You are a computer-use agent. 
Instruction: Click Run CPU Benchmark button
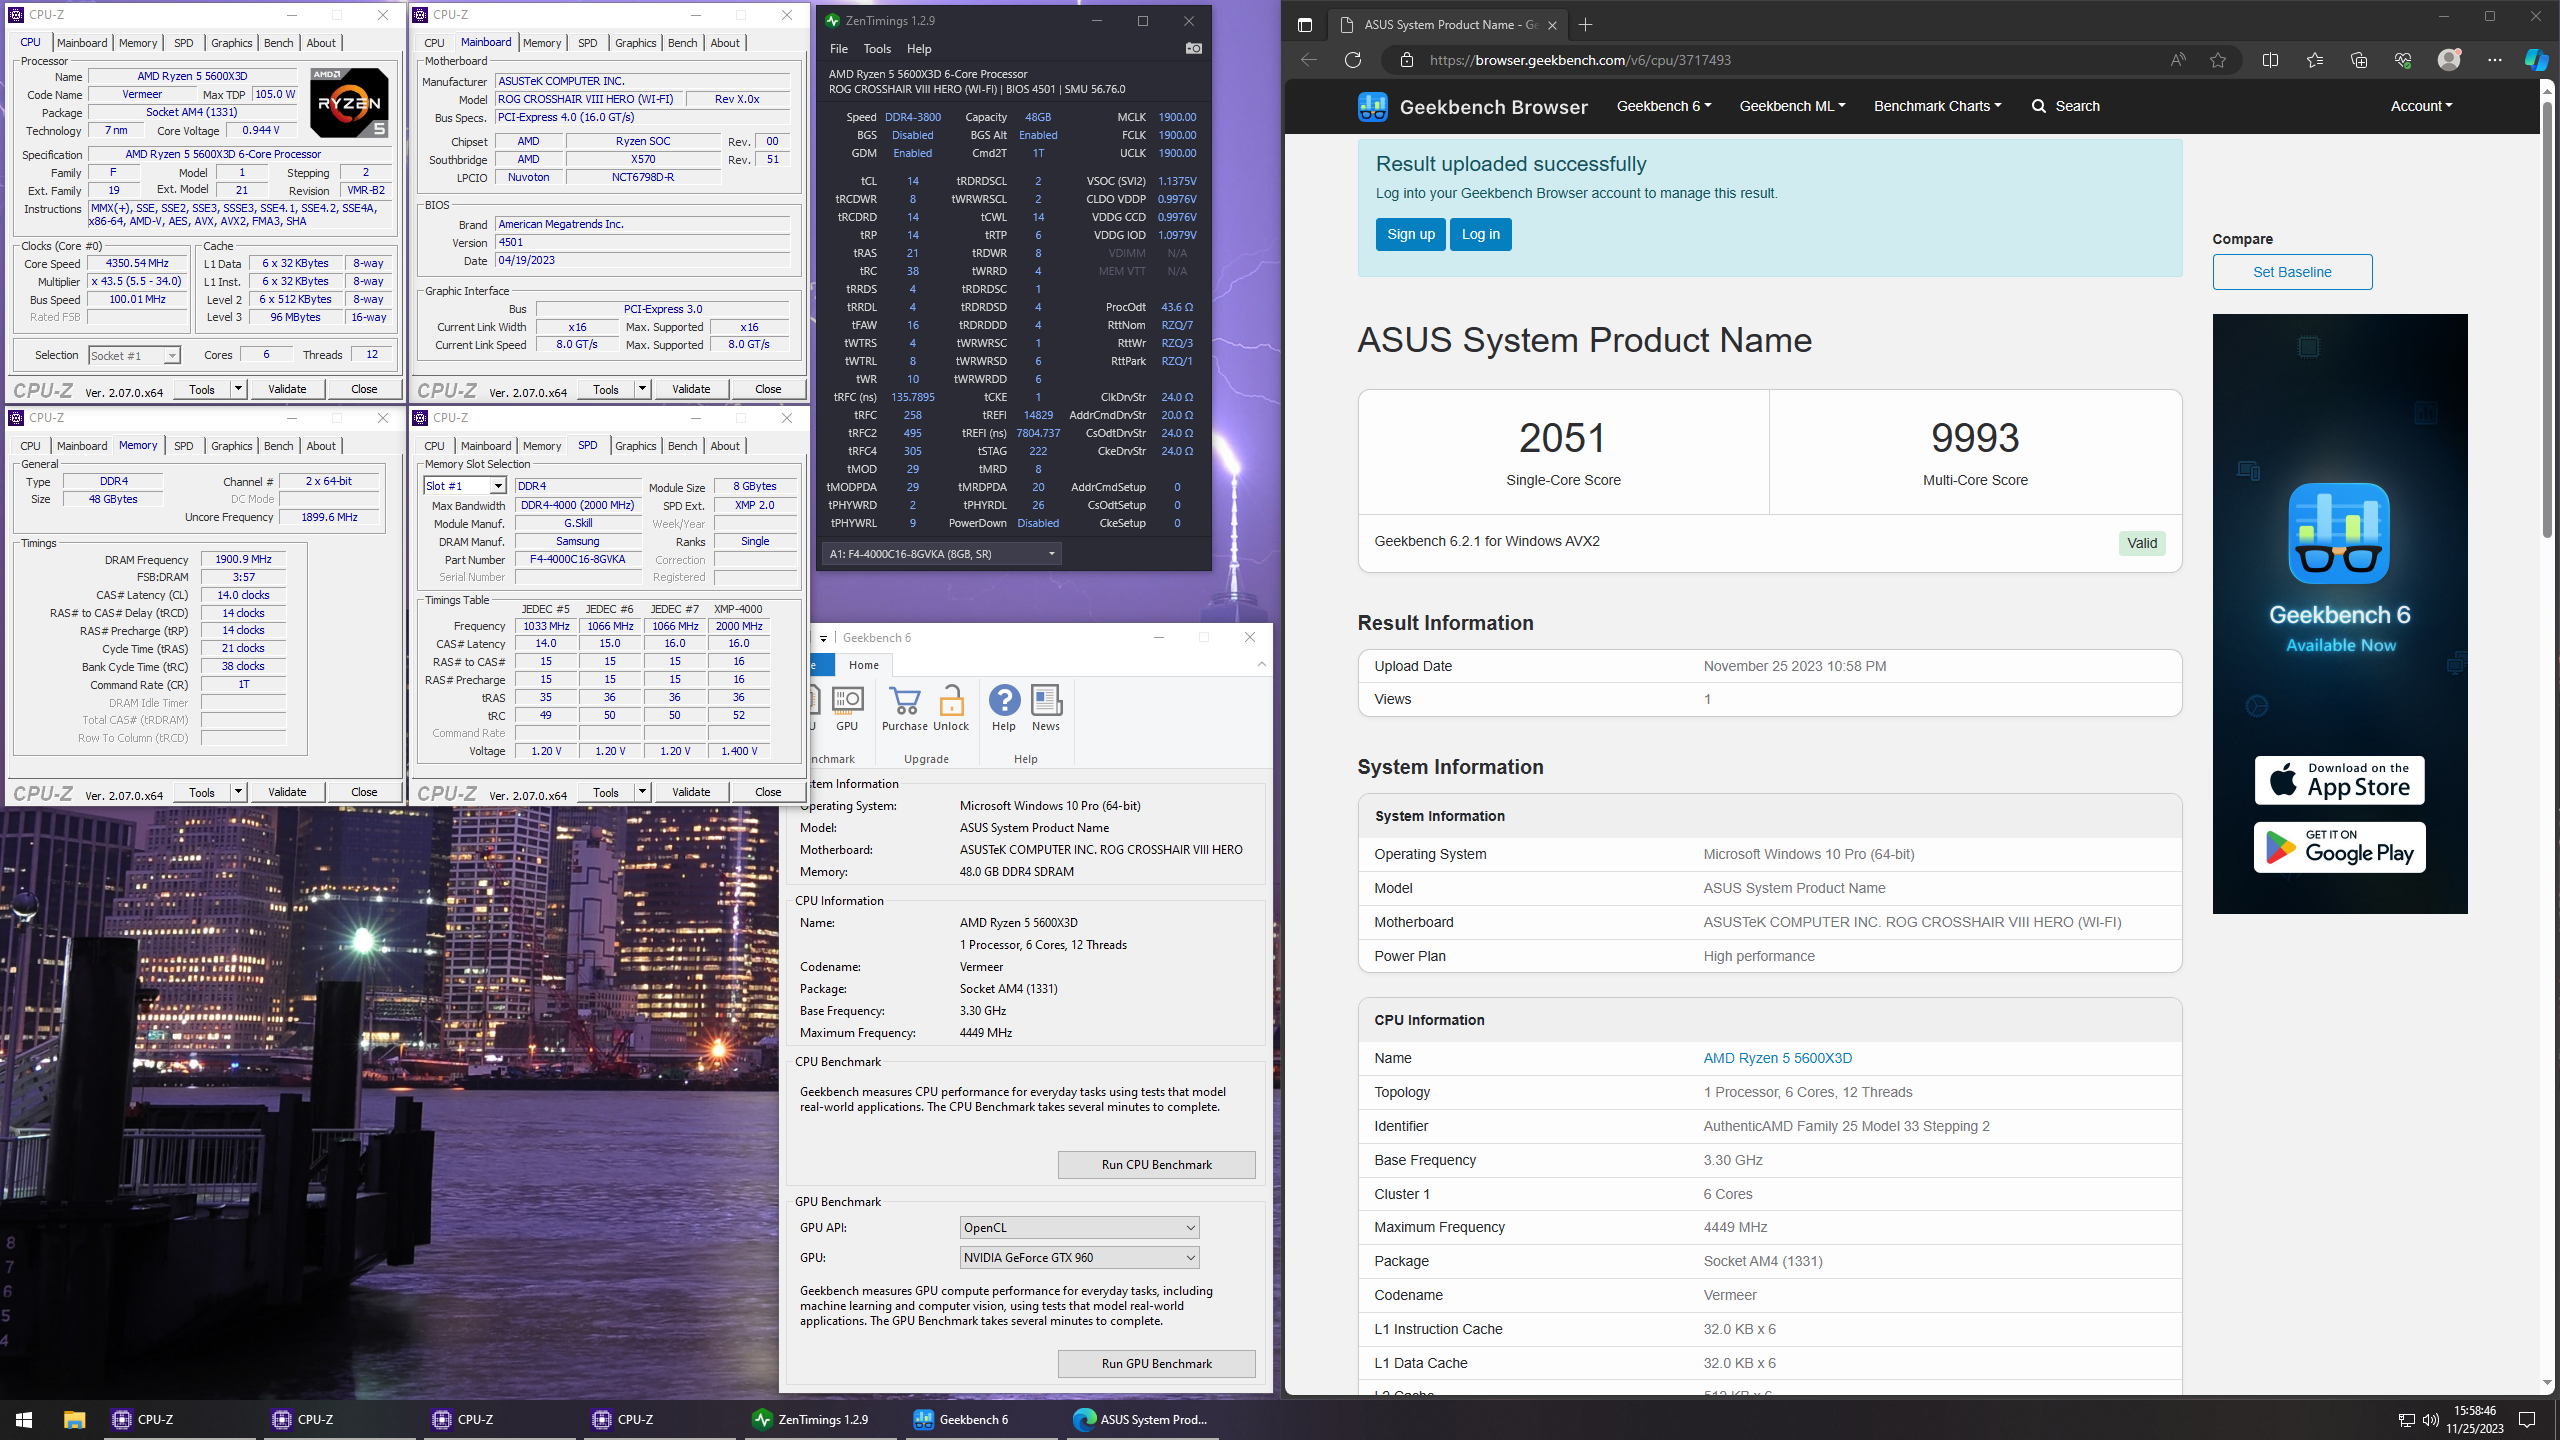pyautogui.click(x=1157, y=1165)
